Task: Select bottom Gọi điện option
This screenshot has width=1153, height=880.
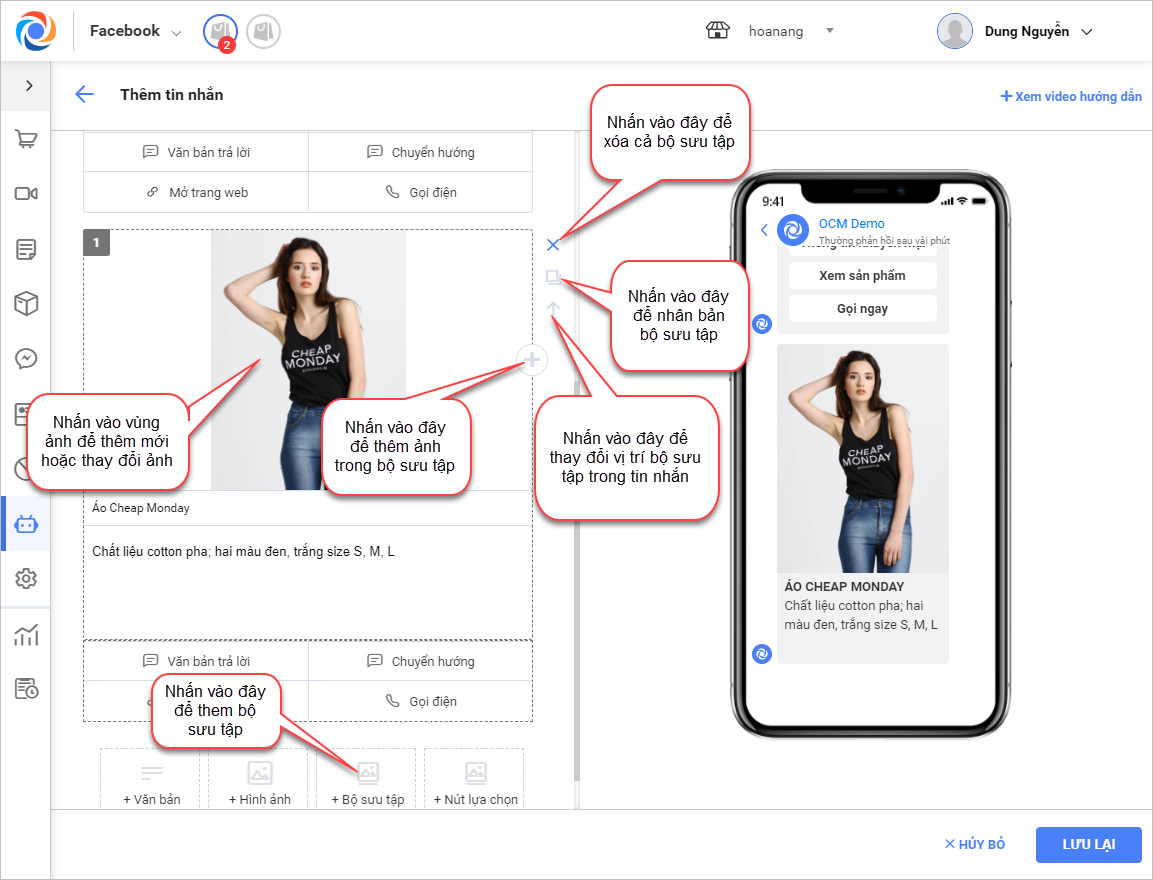Action: click(421, 701)
